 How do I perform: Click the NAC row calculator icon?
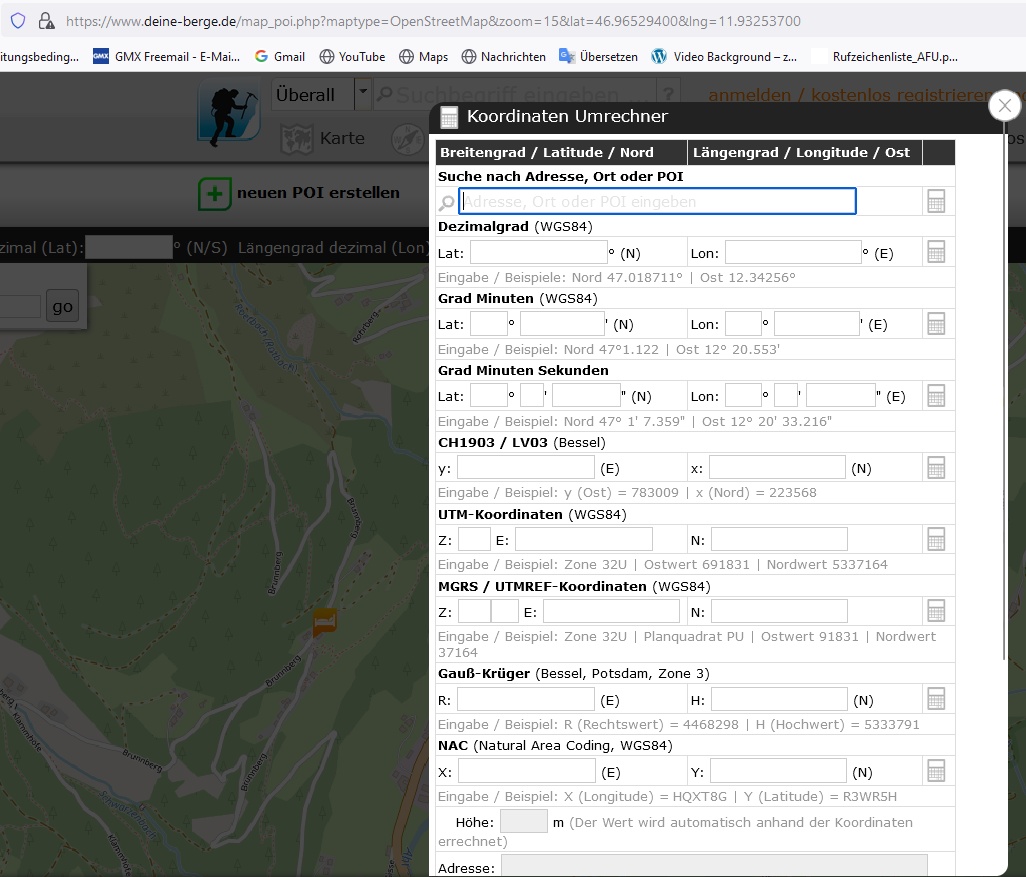point(936,771)
